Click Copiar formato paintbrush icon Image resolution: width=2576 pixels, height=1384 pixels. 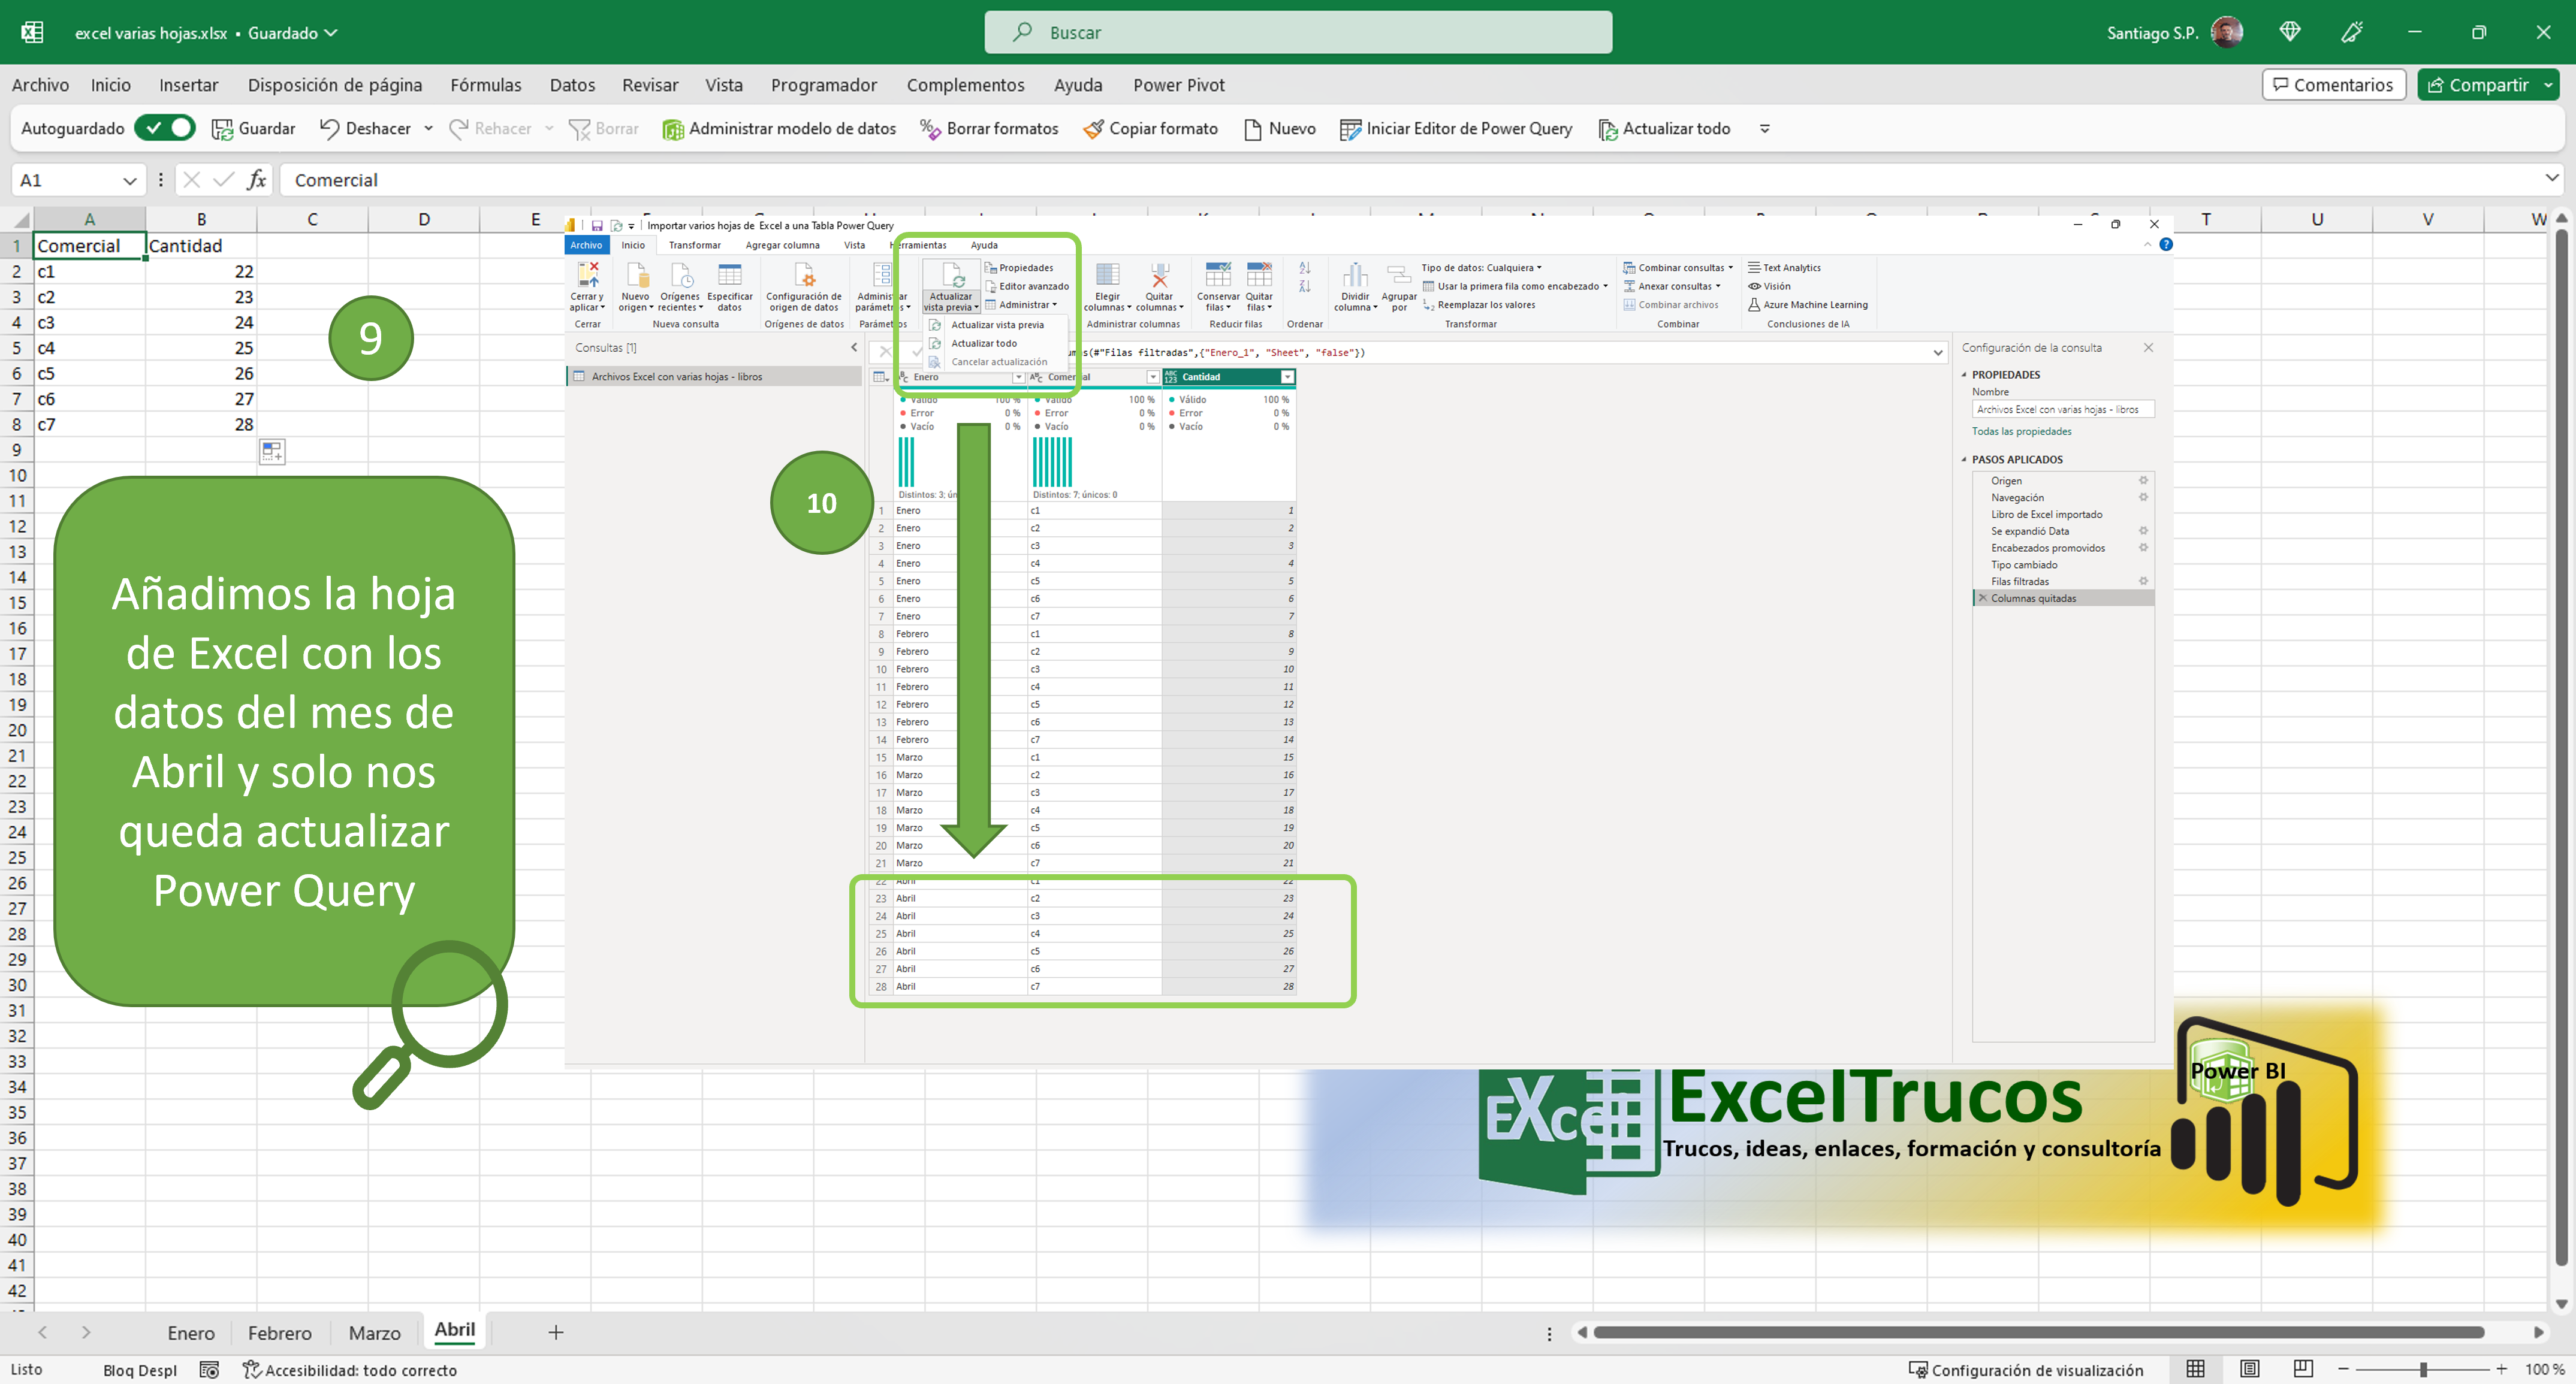[x=1093, y=129]
